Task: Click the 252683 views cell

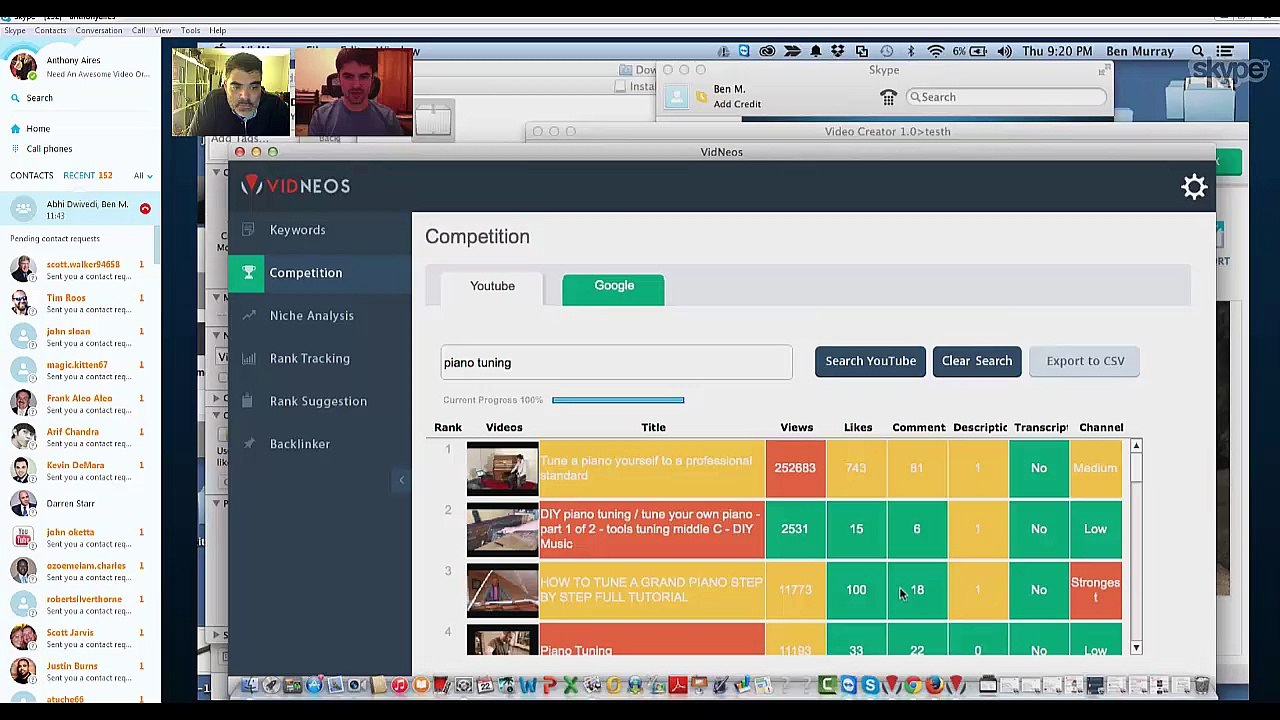Action: [795, 468]
